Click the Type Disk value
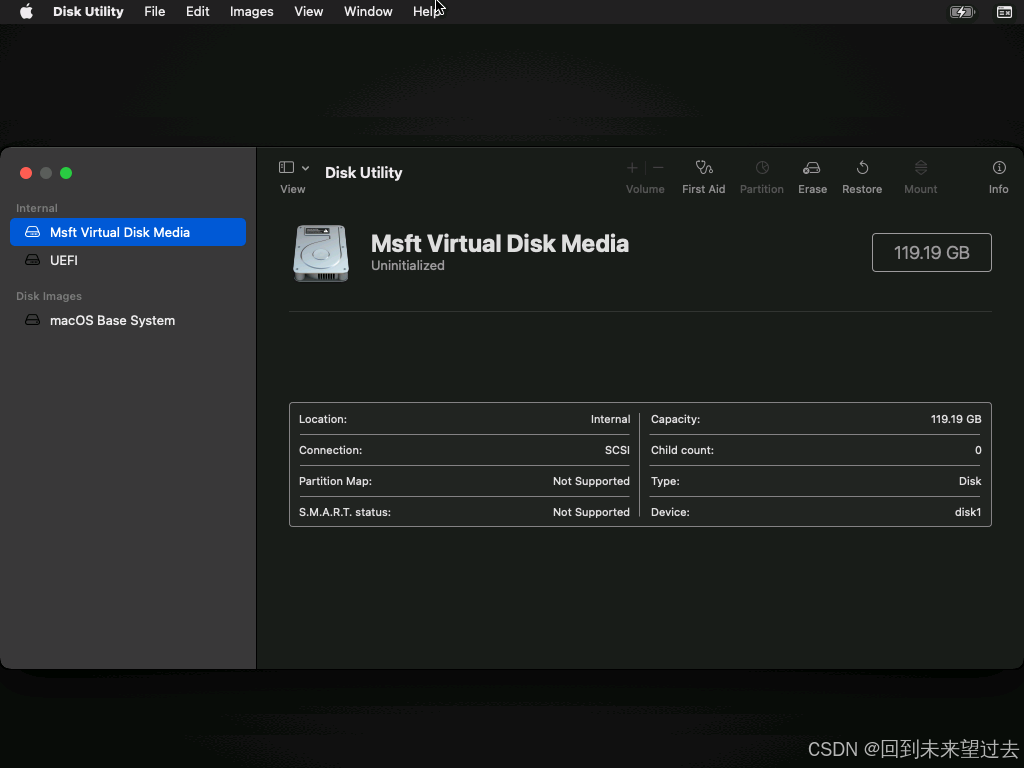This screenshot has width=1024, height=768. point(970,481)
